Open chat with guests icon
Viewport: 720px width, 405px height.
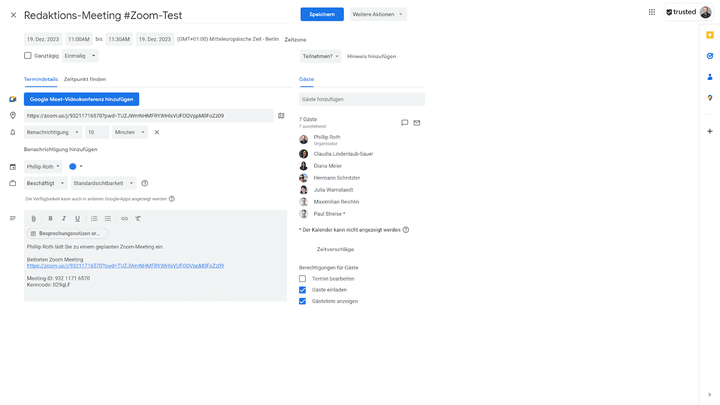(404, 123)
